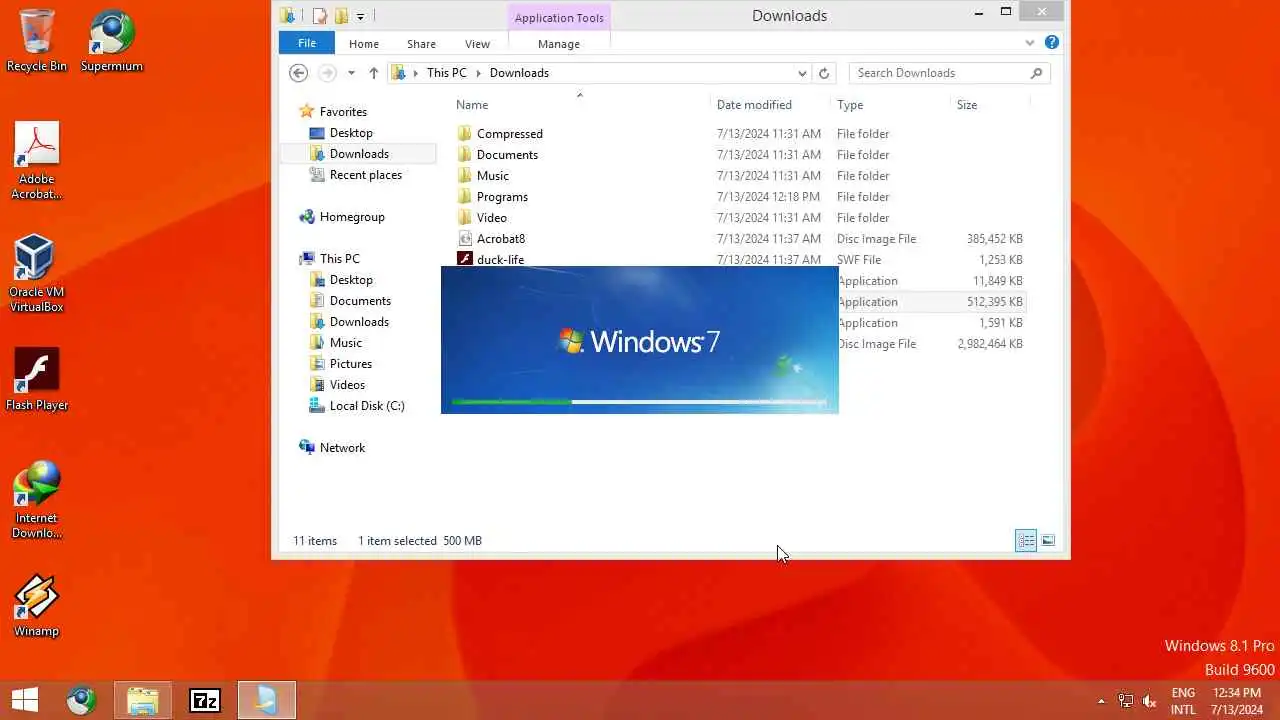Select the Flash Player desktop icon

click(x=37, y=379)
